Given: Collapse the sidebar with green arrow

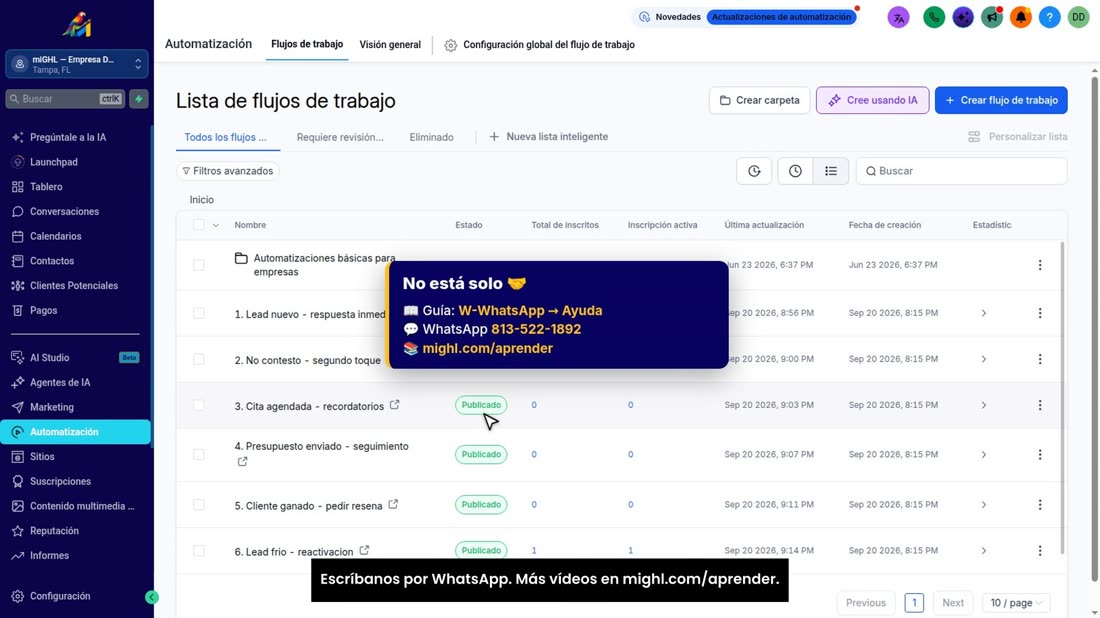Looking at the screenshot, I should click(x=152, y=597).
